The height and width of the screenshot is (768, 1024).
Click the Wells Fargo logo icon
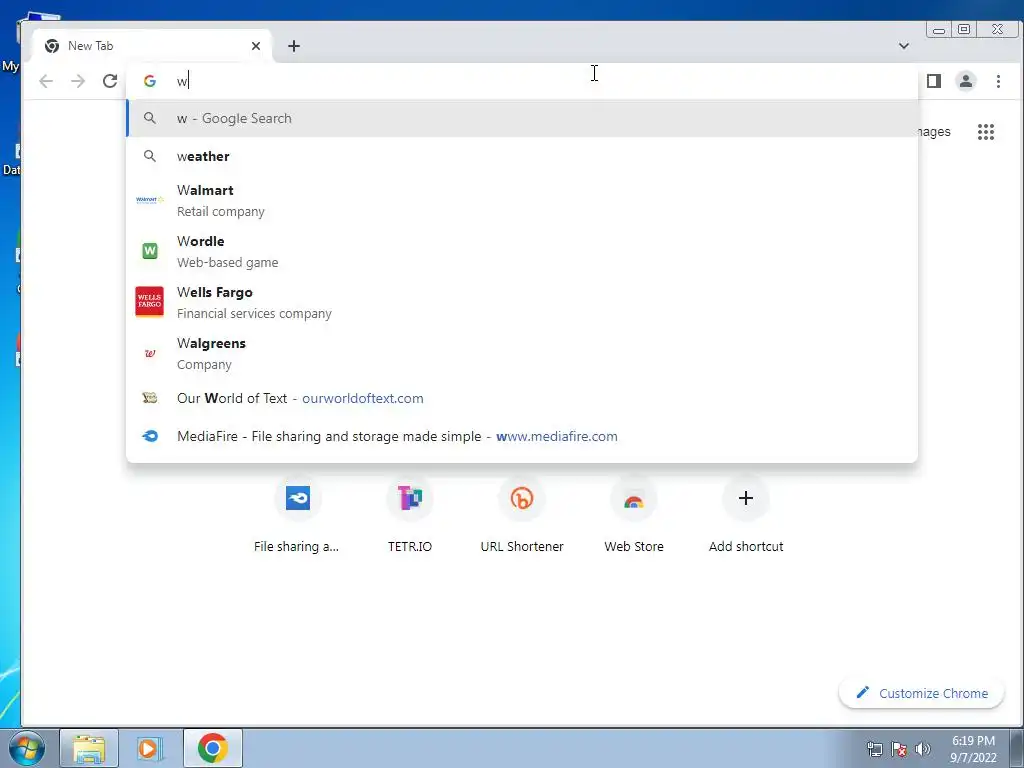[150, 301]
